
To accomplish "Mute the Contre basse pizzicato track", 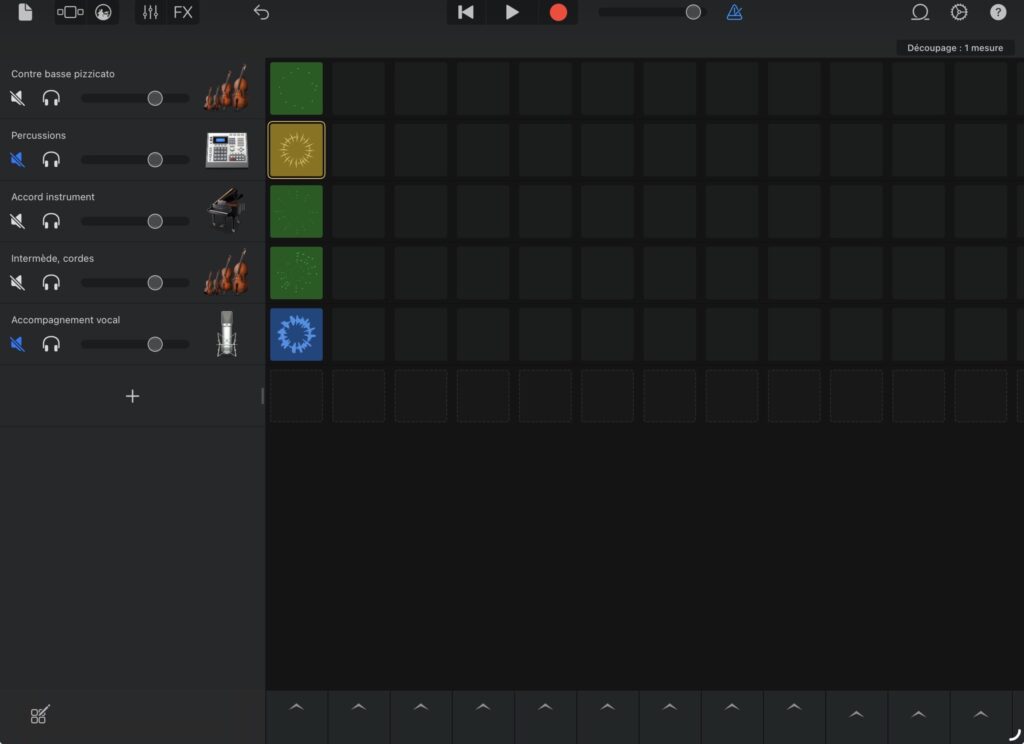I will pyautogui.click(x=18, y=98).
